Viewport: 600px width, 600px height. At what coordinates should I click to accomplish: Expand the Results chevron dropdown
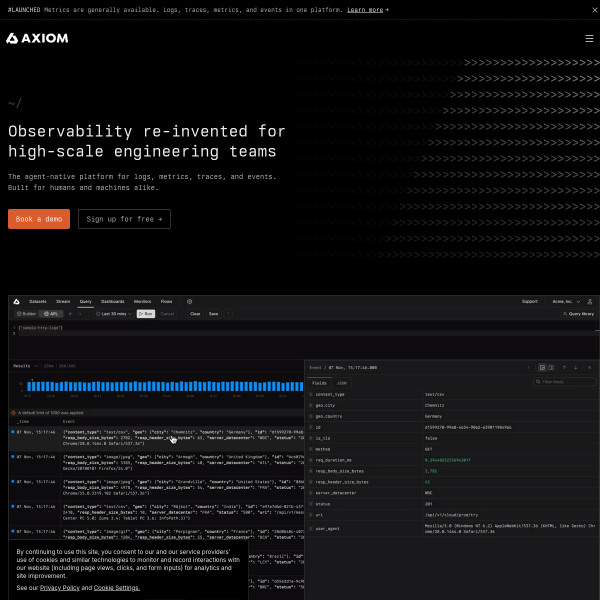(x=36, y=366)
